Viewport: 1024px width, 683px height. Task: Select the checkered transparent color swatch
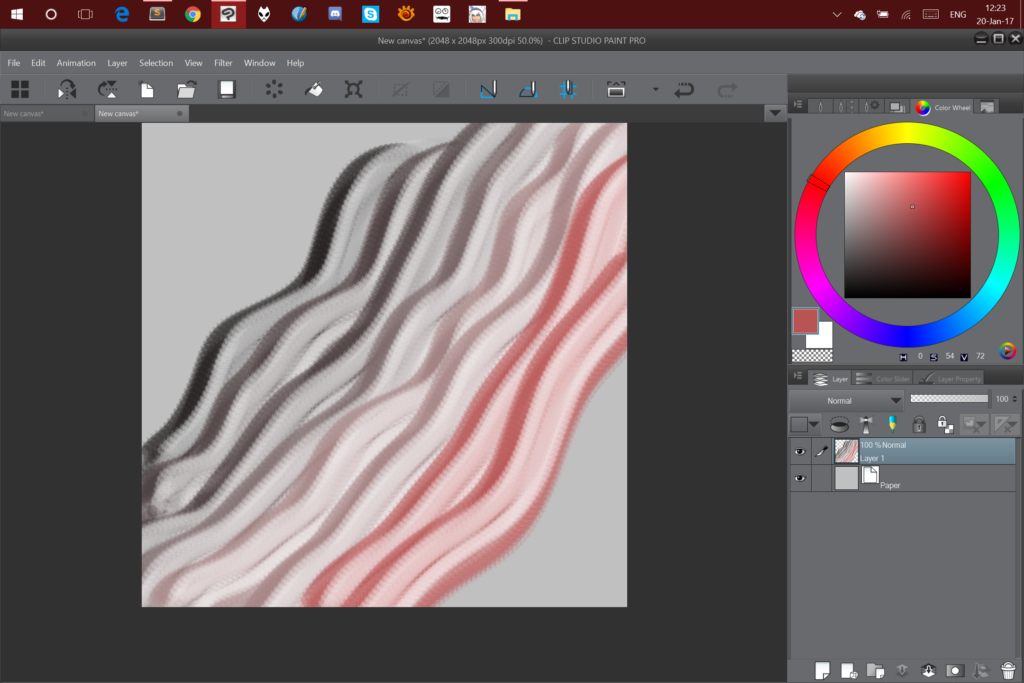pyautogui.click(x=812, y=356)
